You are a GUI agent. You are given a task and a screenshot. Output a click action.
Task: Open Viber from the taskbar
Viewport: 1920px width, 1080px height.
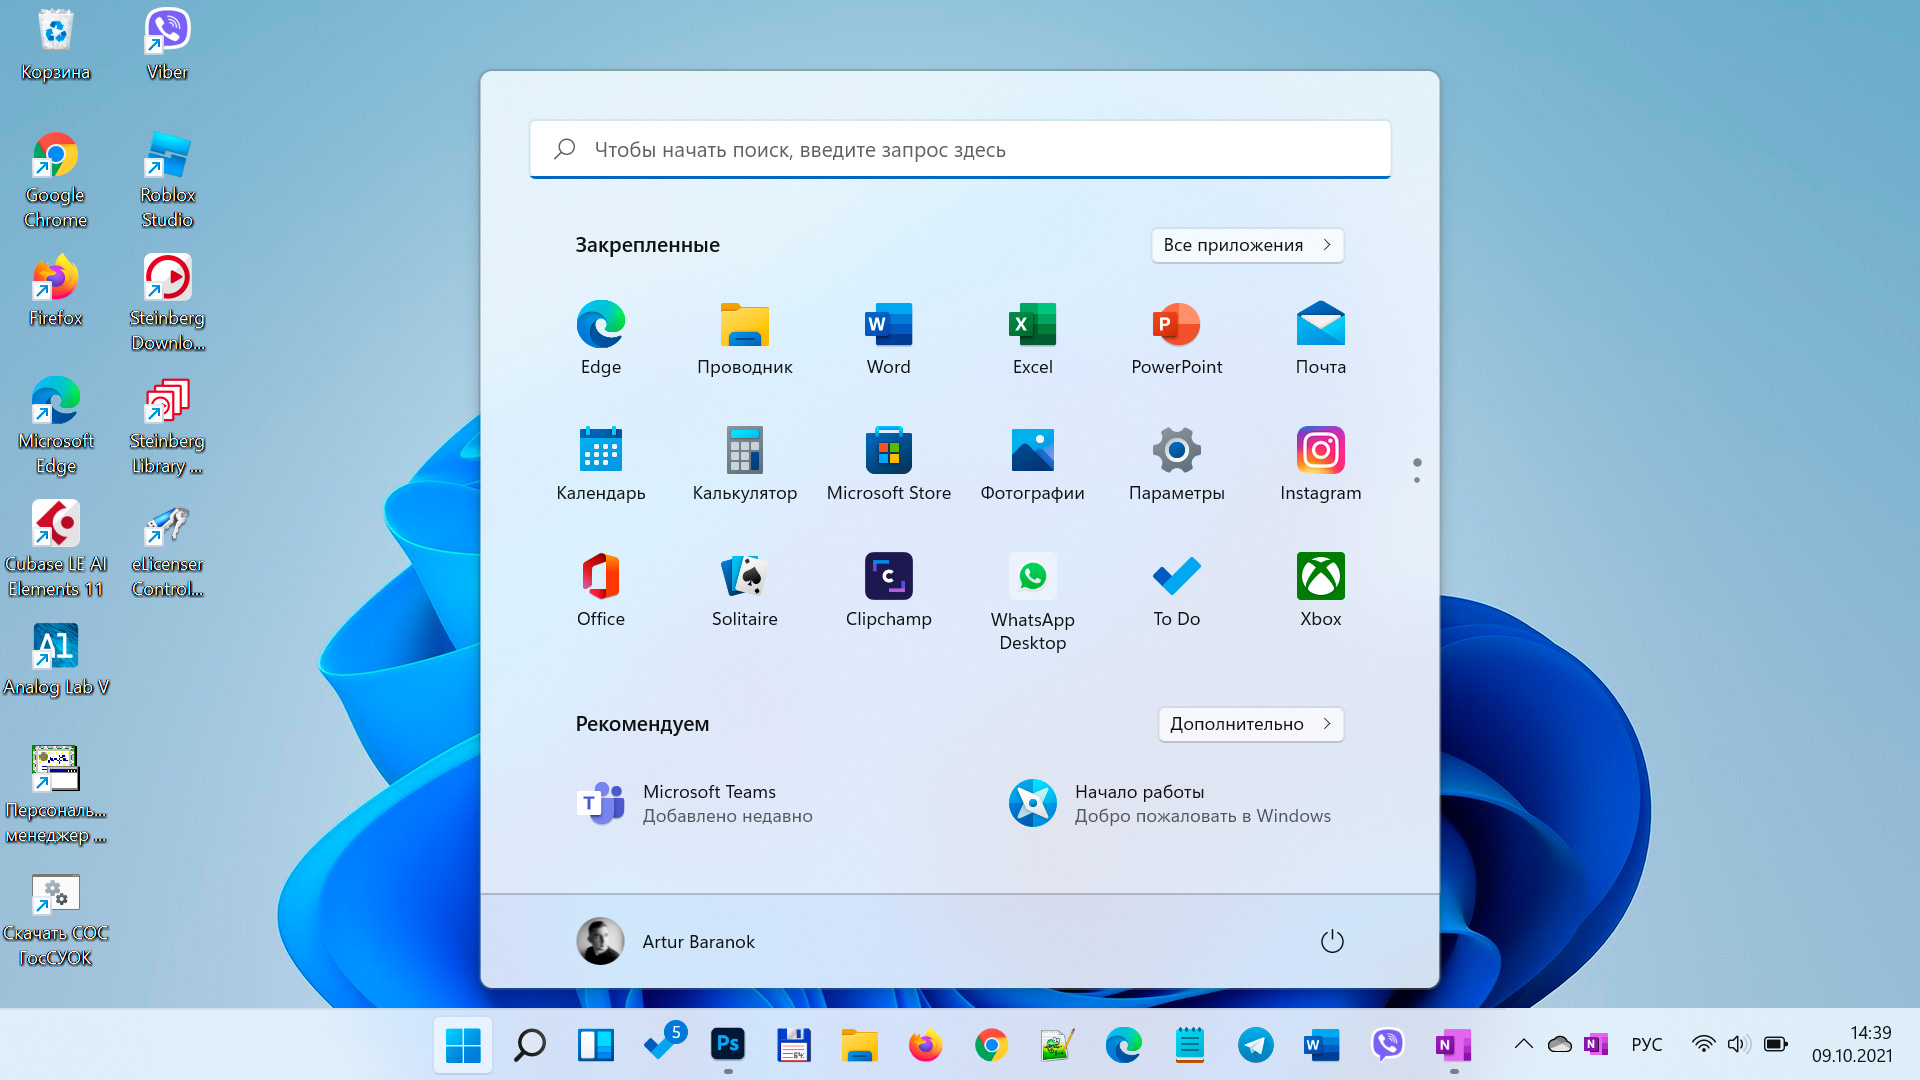[1387, 1045]
